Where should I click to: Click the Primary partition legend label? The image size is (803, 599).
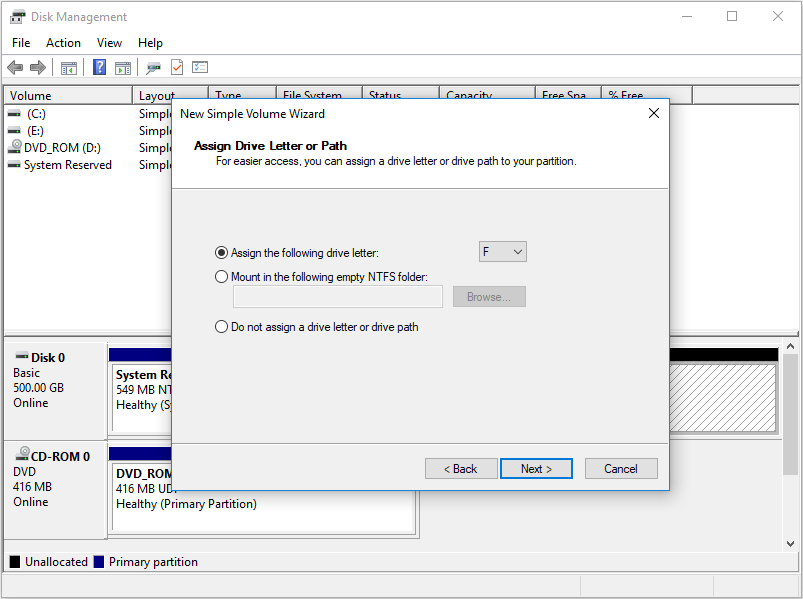[x=153, y=562]
